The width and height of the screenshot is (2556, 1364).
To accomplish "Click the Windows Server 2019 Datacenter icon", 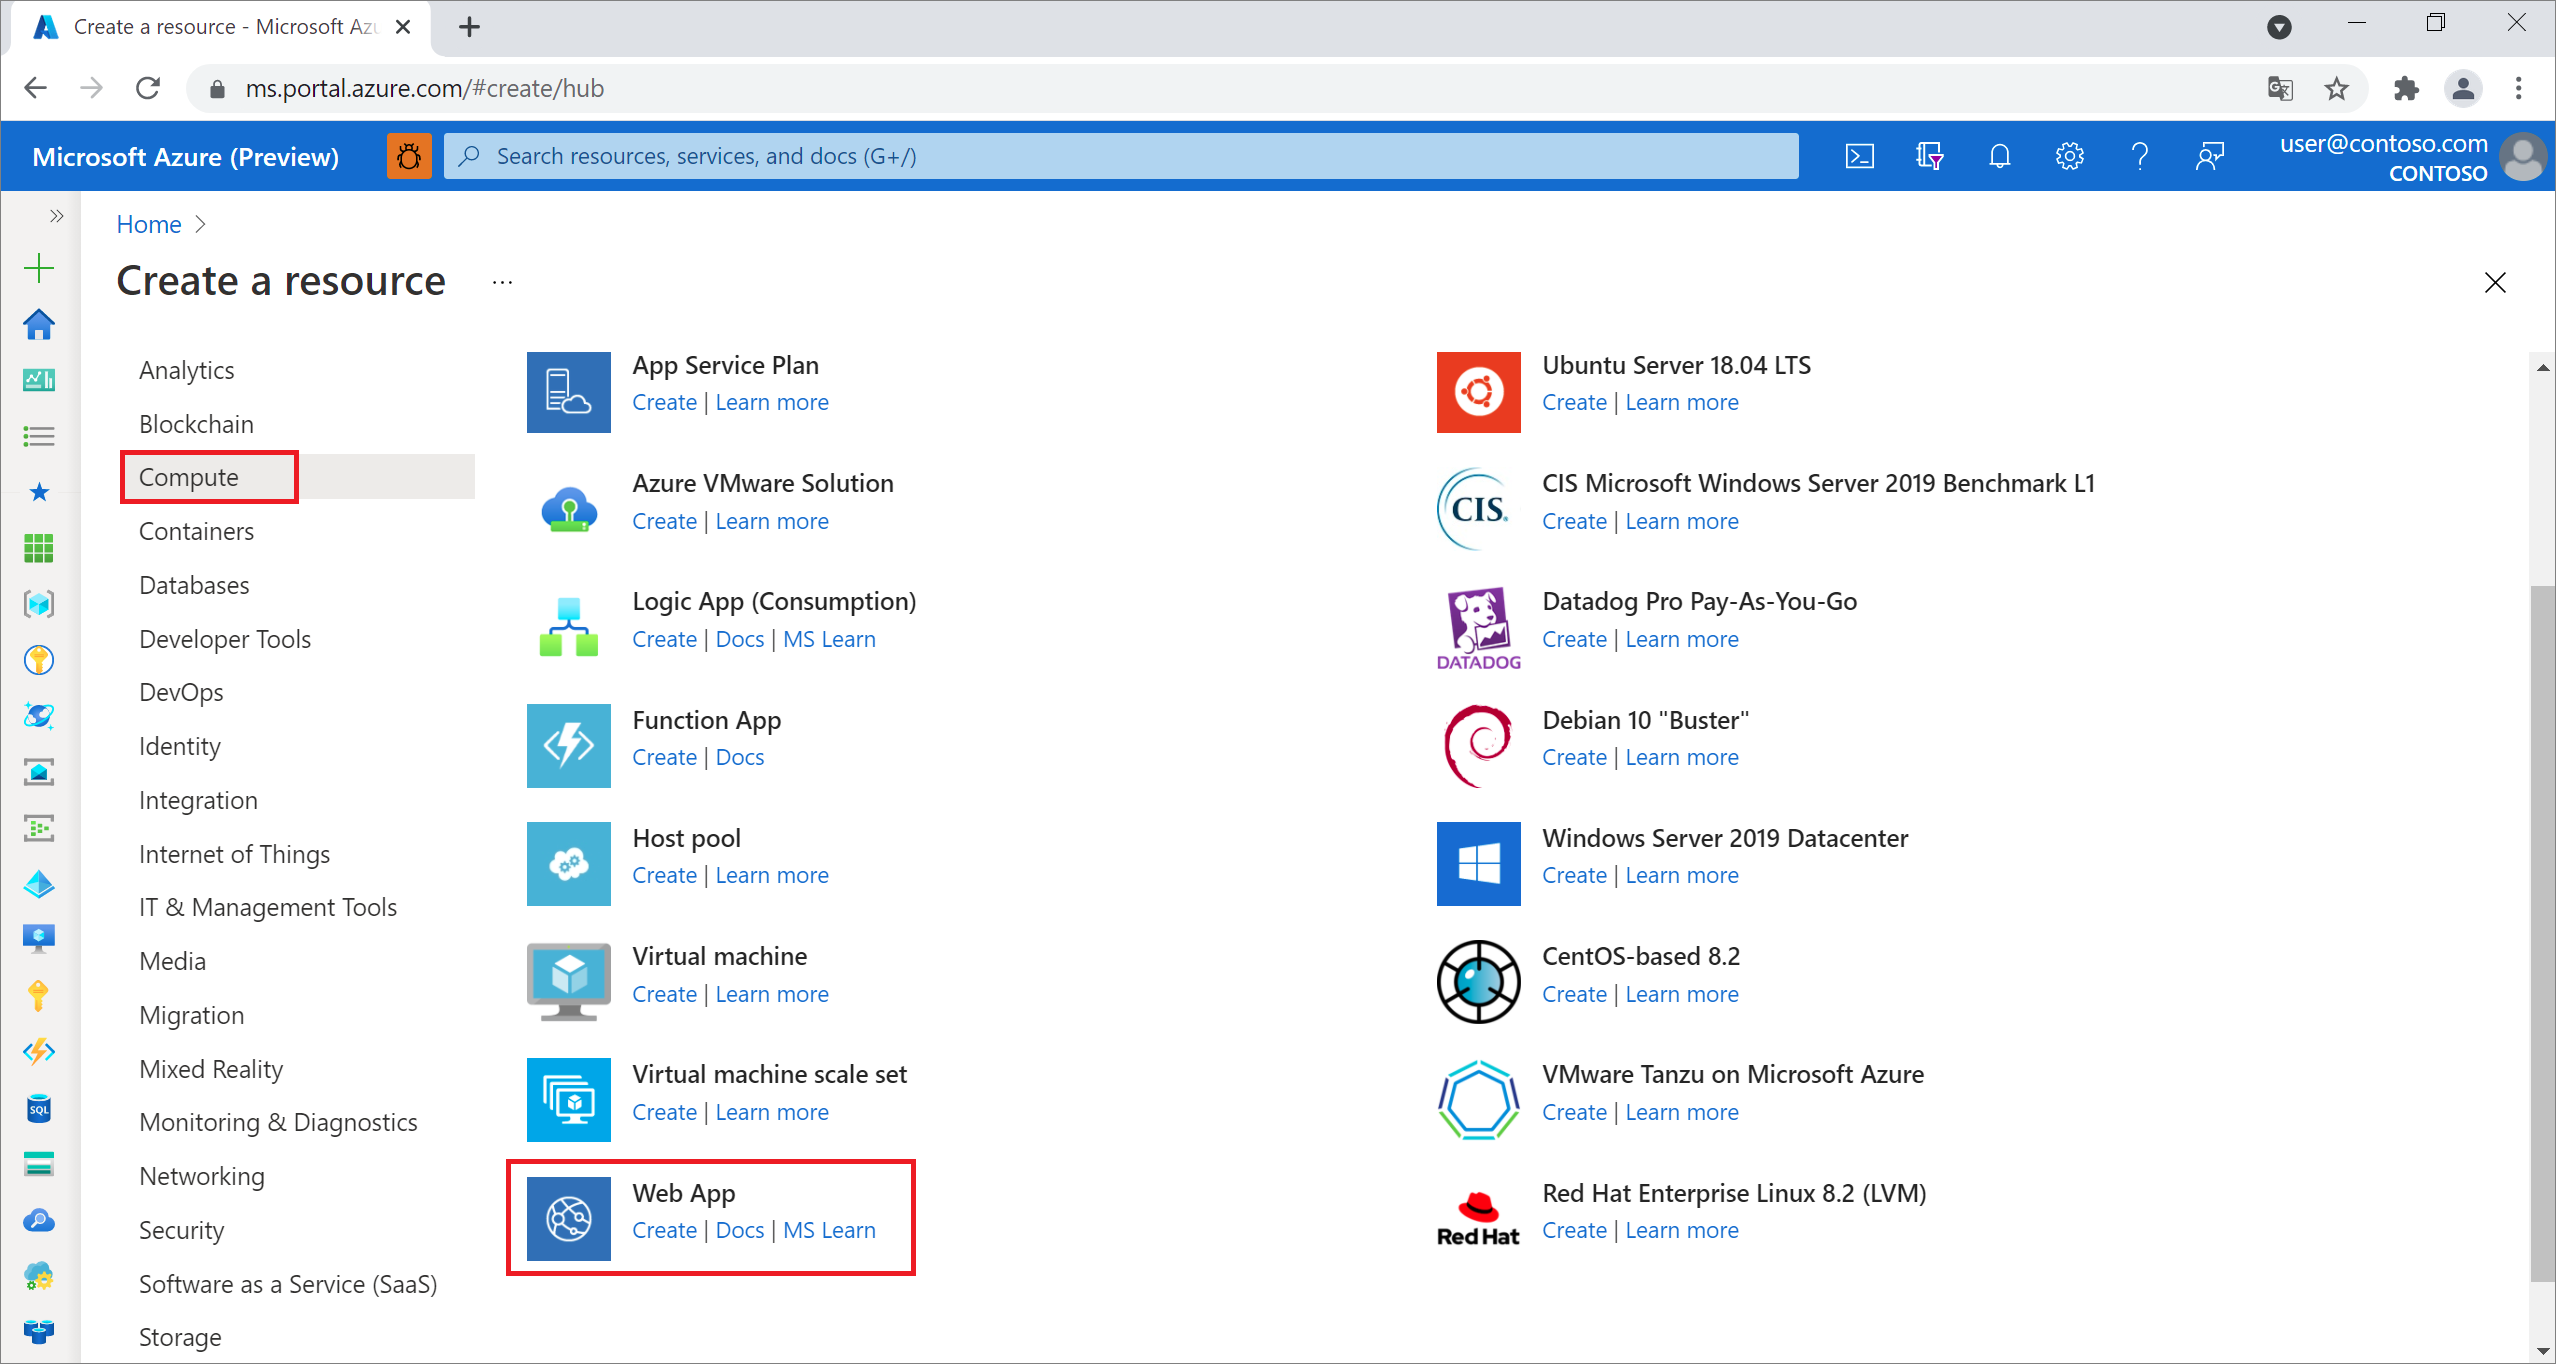I will click(x=1474, y=864).
